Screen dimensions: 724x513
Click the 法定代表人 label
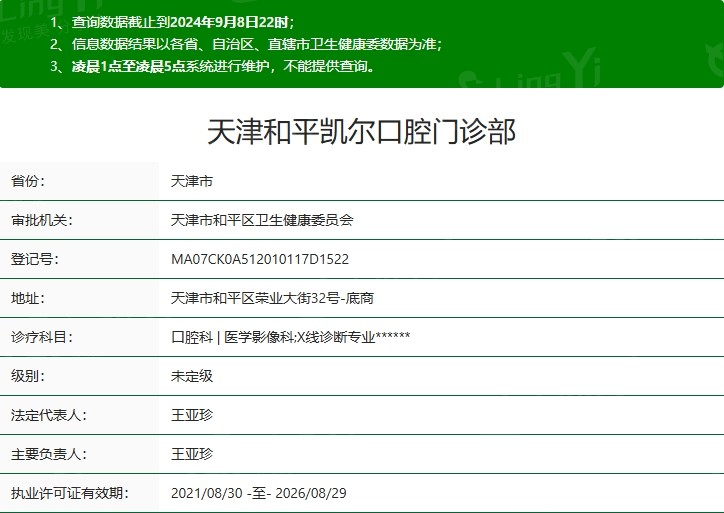[x=48, y=415]
